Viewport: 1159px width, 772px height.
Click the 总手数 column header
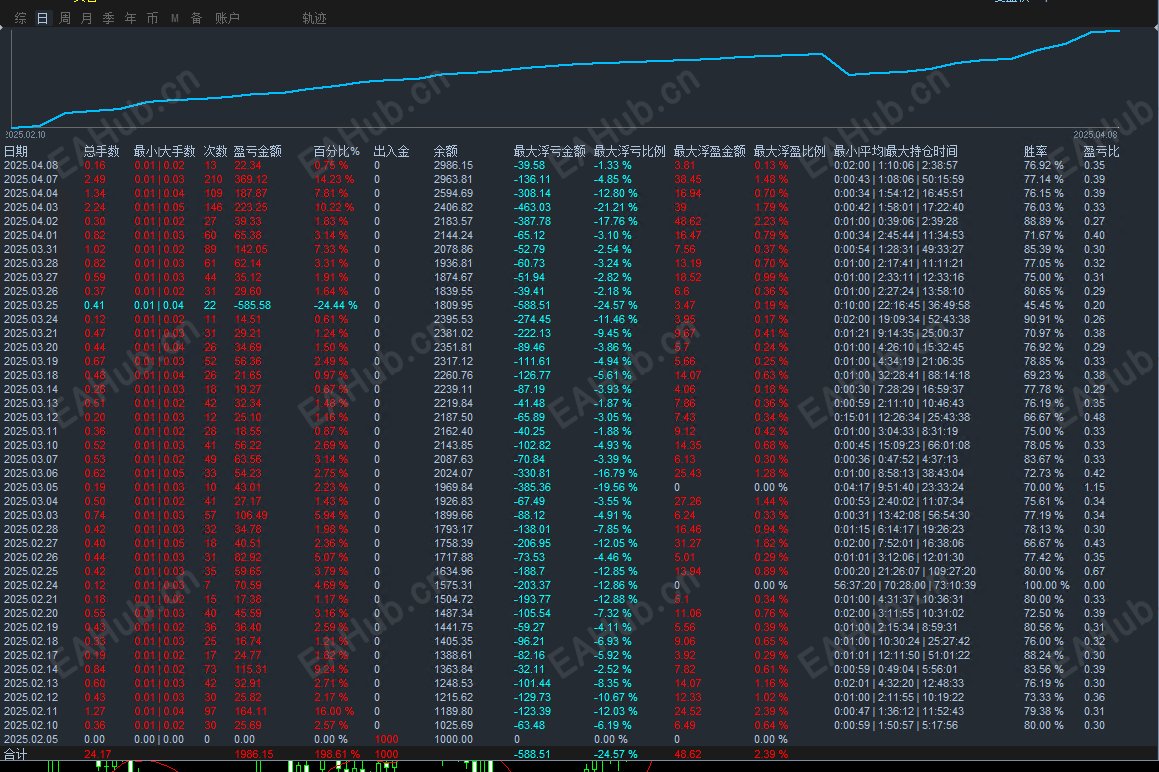pos(102,151)
